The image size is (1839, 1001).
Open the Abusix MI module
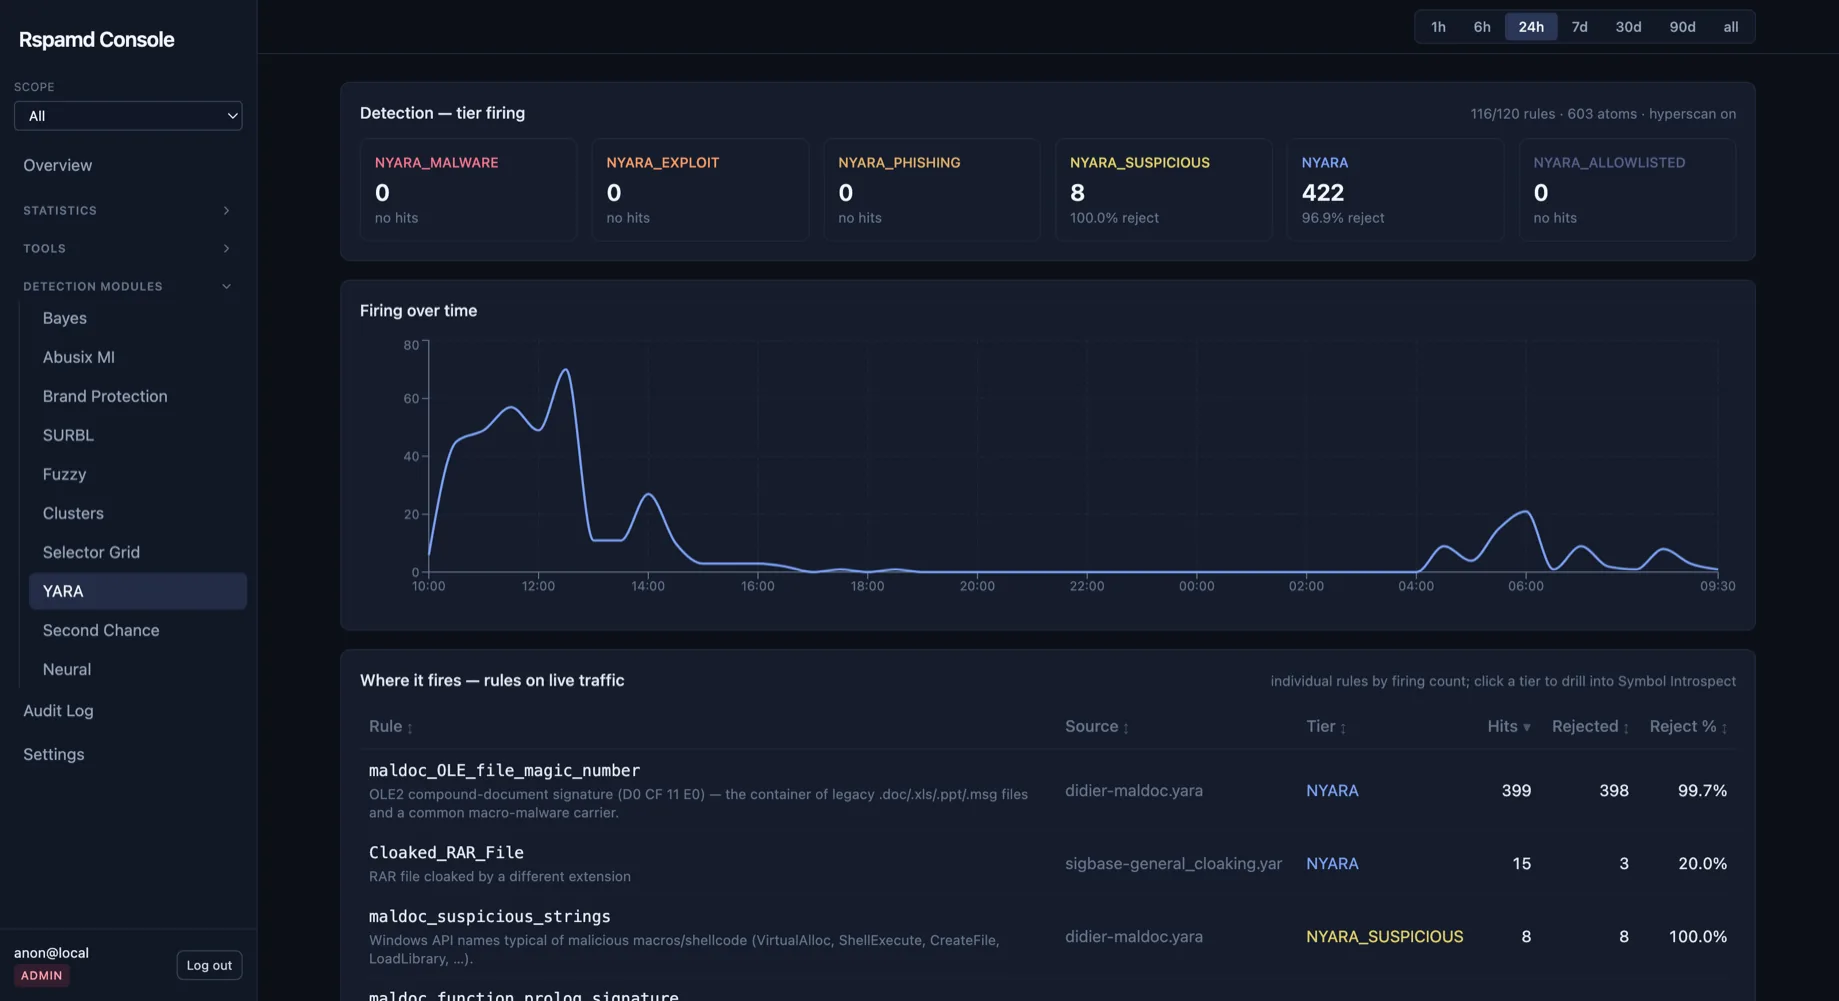pos(138,357)
